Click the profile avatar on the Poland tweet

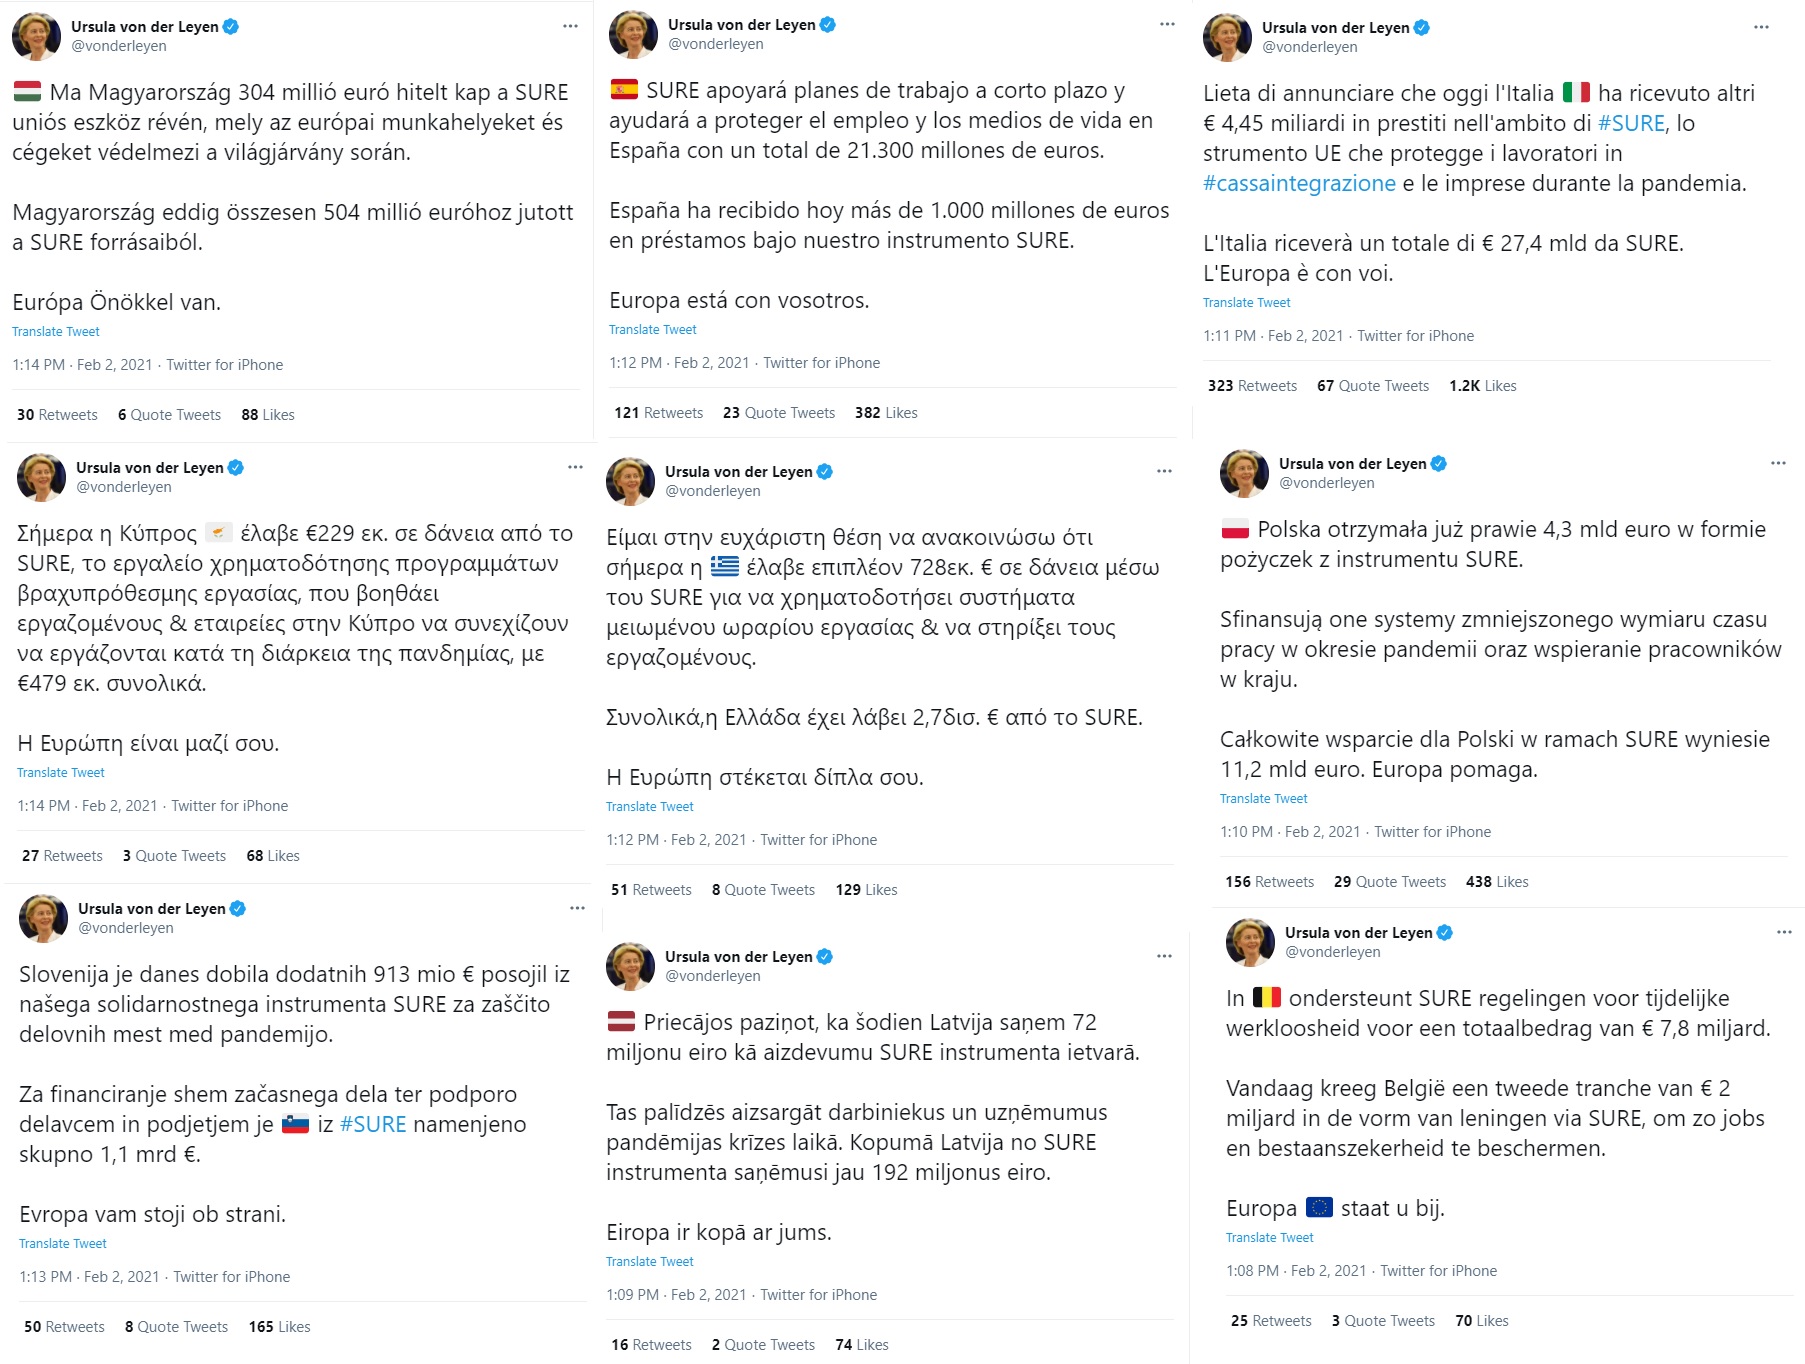tap(1244, 473)
